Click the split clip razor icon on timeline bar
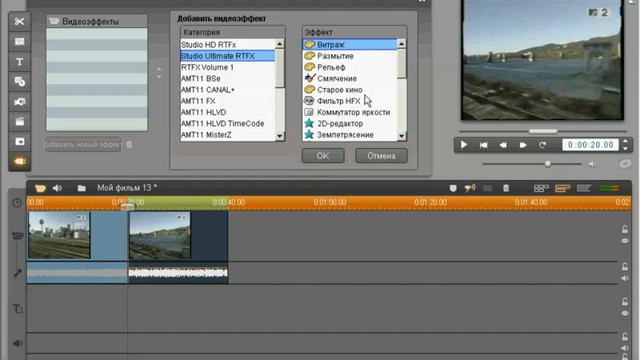The image size is (640, 360). click(487, 188)
